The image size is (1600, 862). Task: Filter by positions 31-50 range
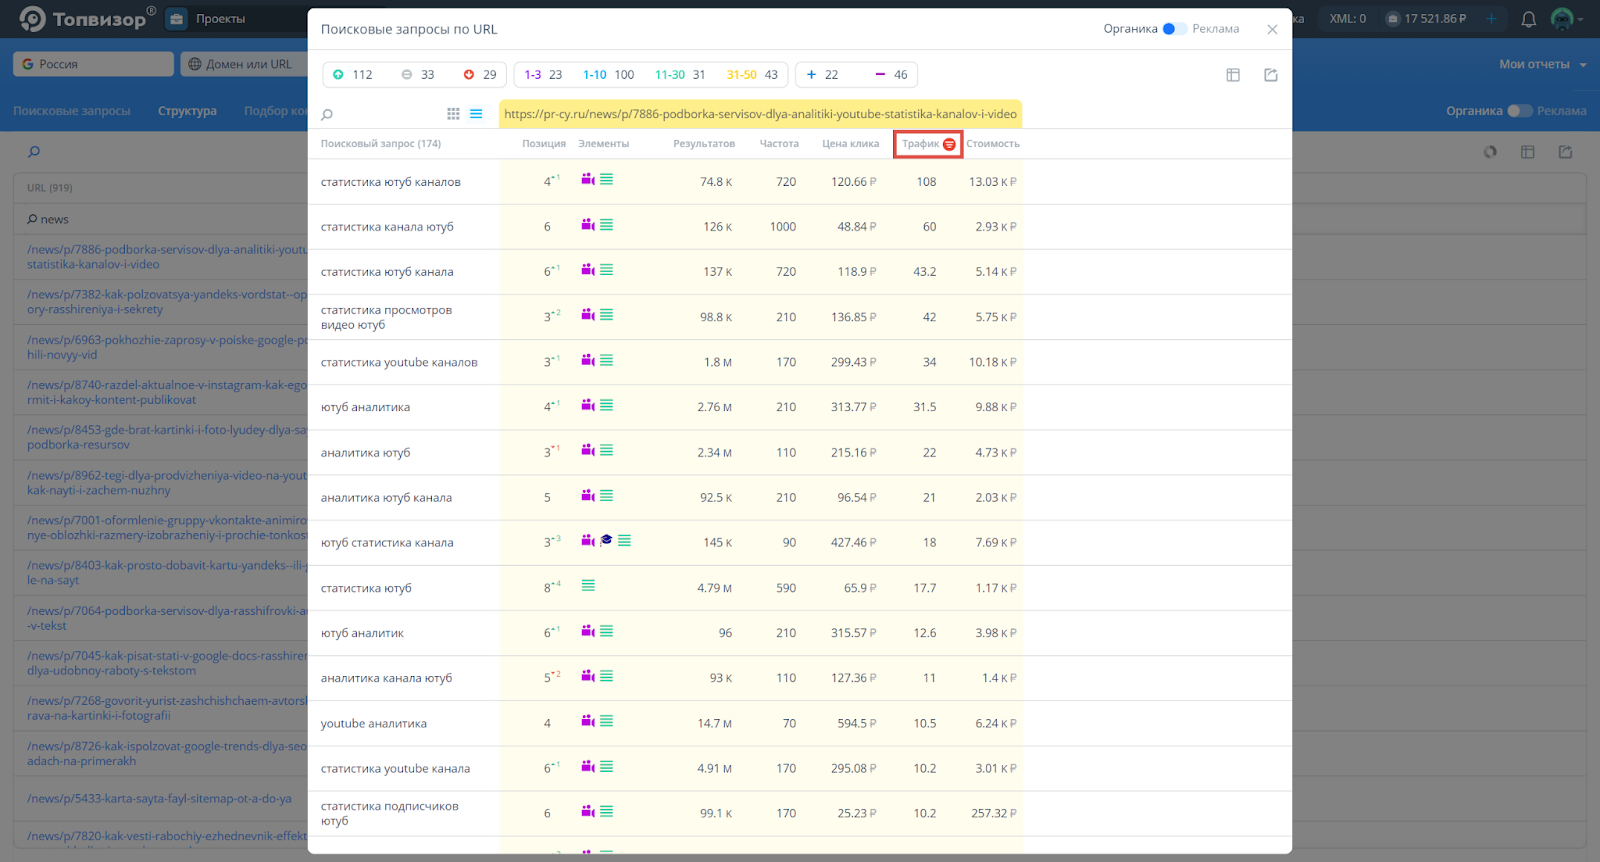tap(752, 75)
